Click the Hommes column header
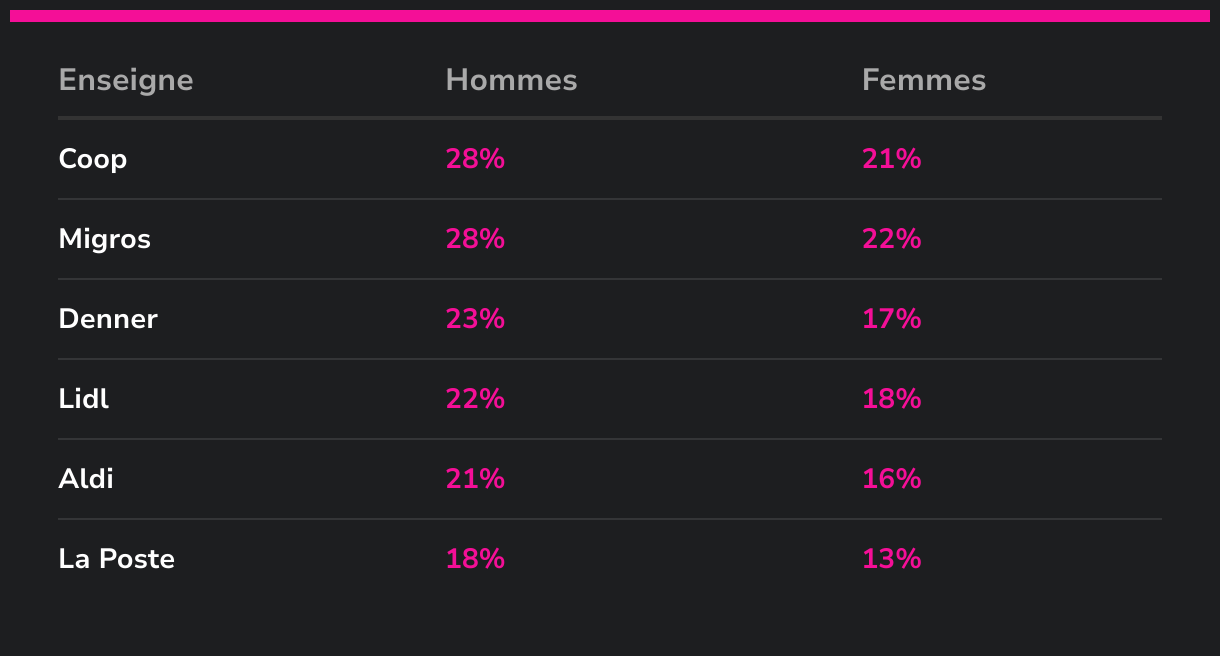 511,80
